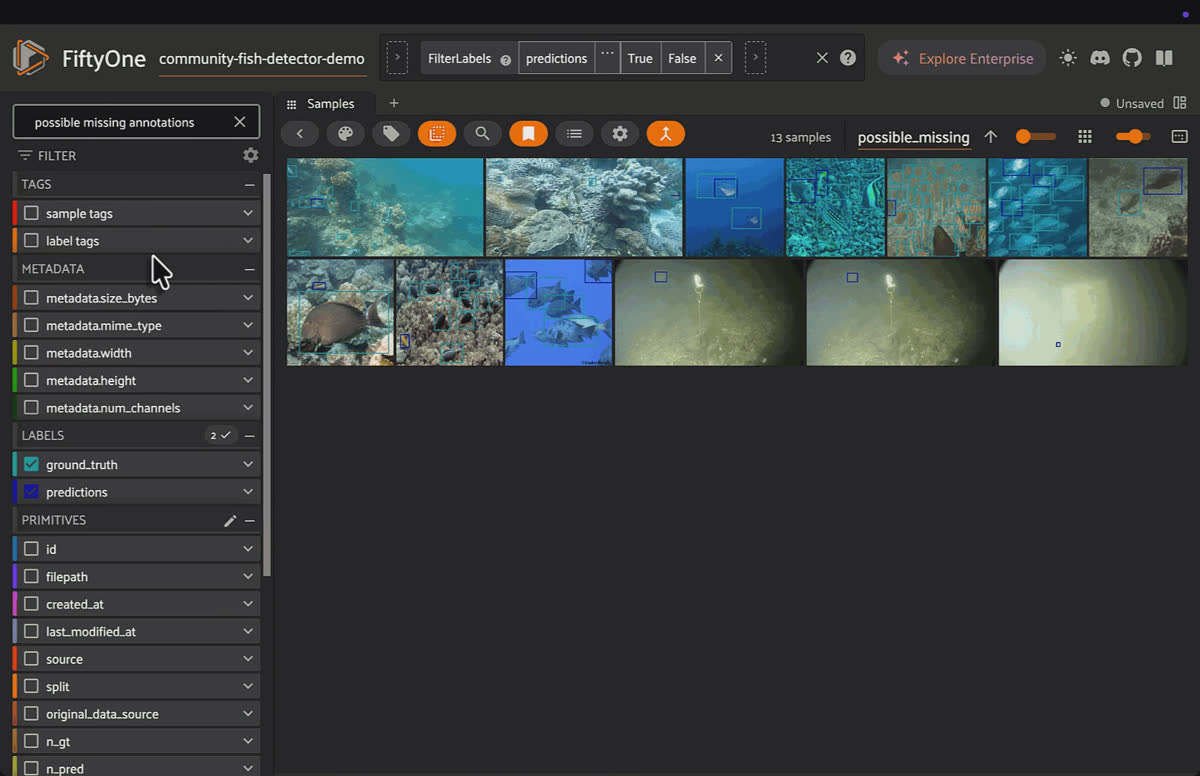Screen dimensions: 1200x776
Task: Expand the ground_truth filter chevron
Action: click(248, 464)
